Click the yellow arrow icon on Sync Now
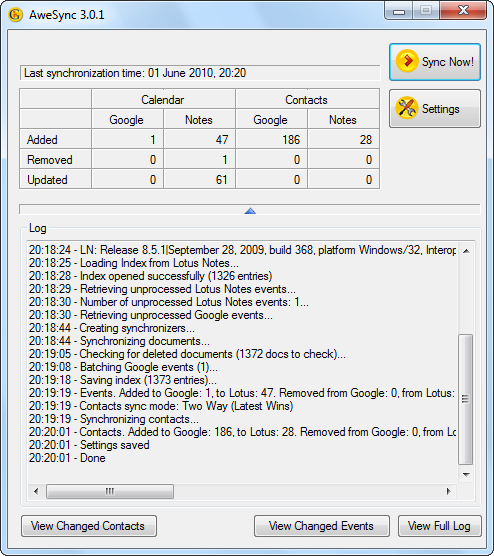 407,61
